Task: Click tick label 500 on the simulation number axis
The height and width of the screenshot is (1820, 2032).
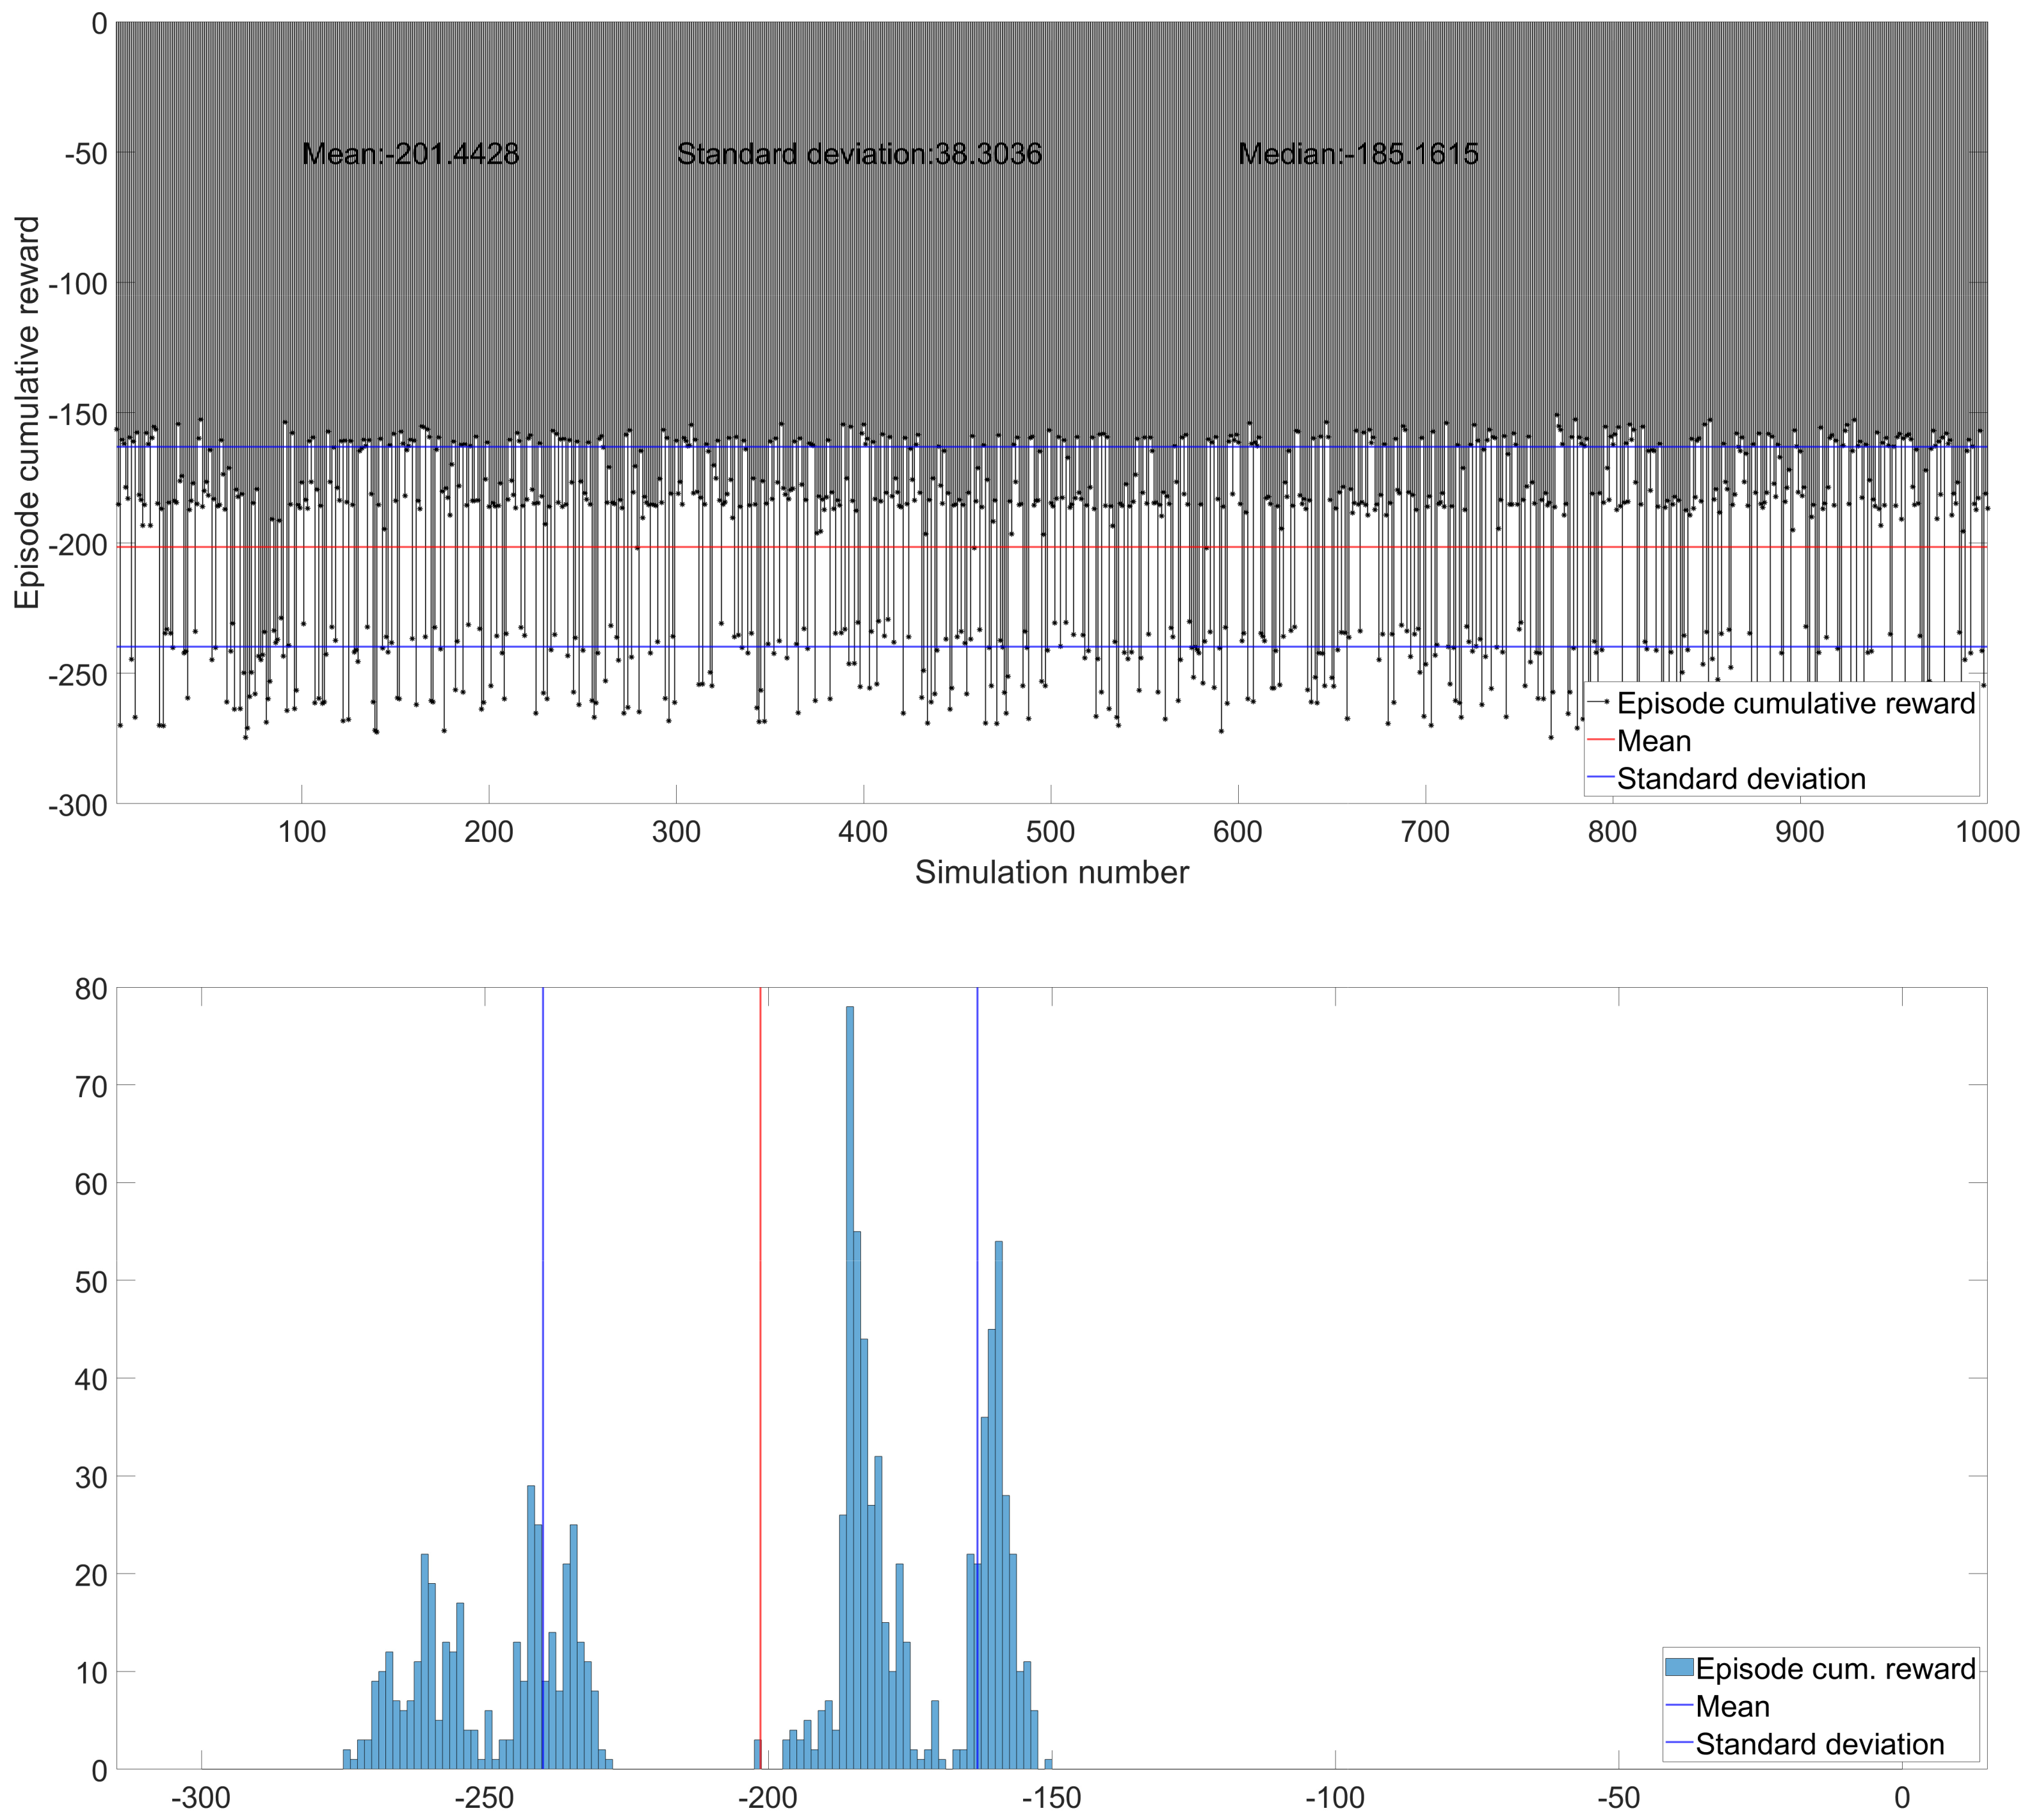Action: coord(1050,832)
